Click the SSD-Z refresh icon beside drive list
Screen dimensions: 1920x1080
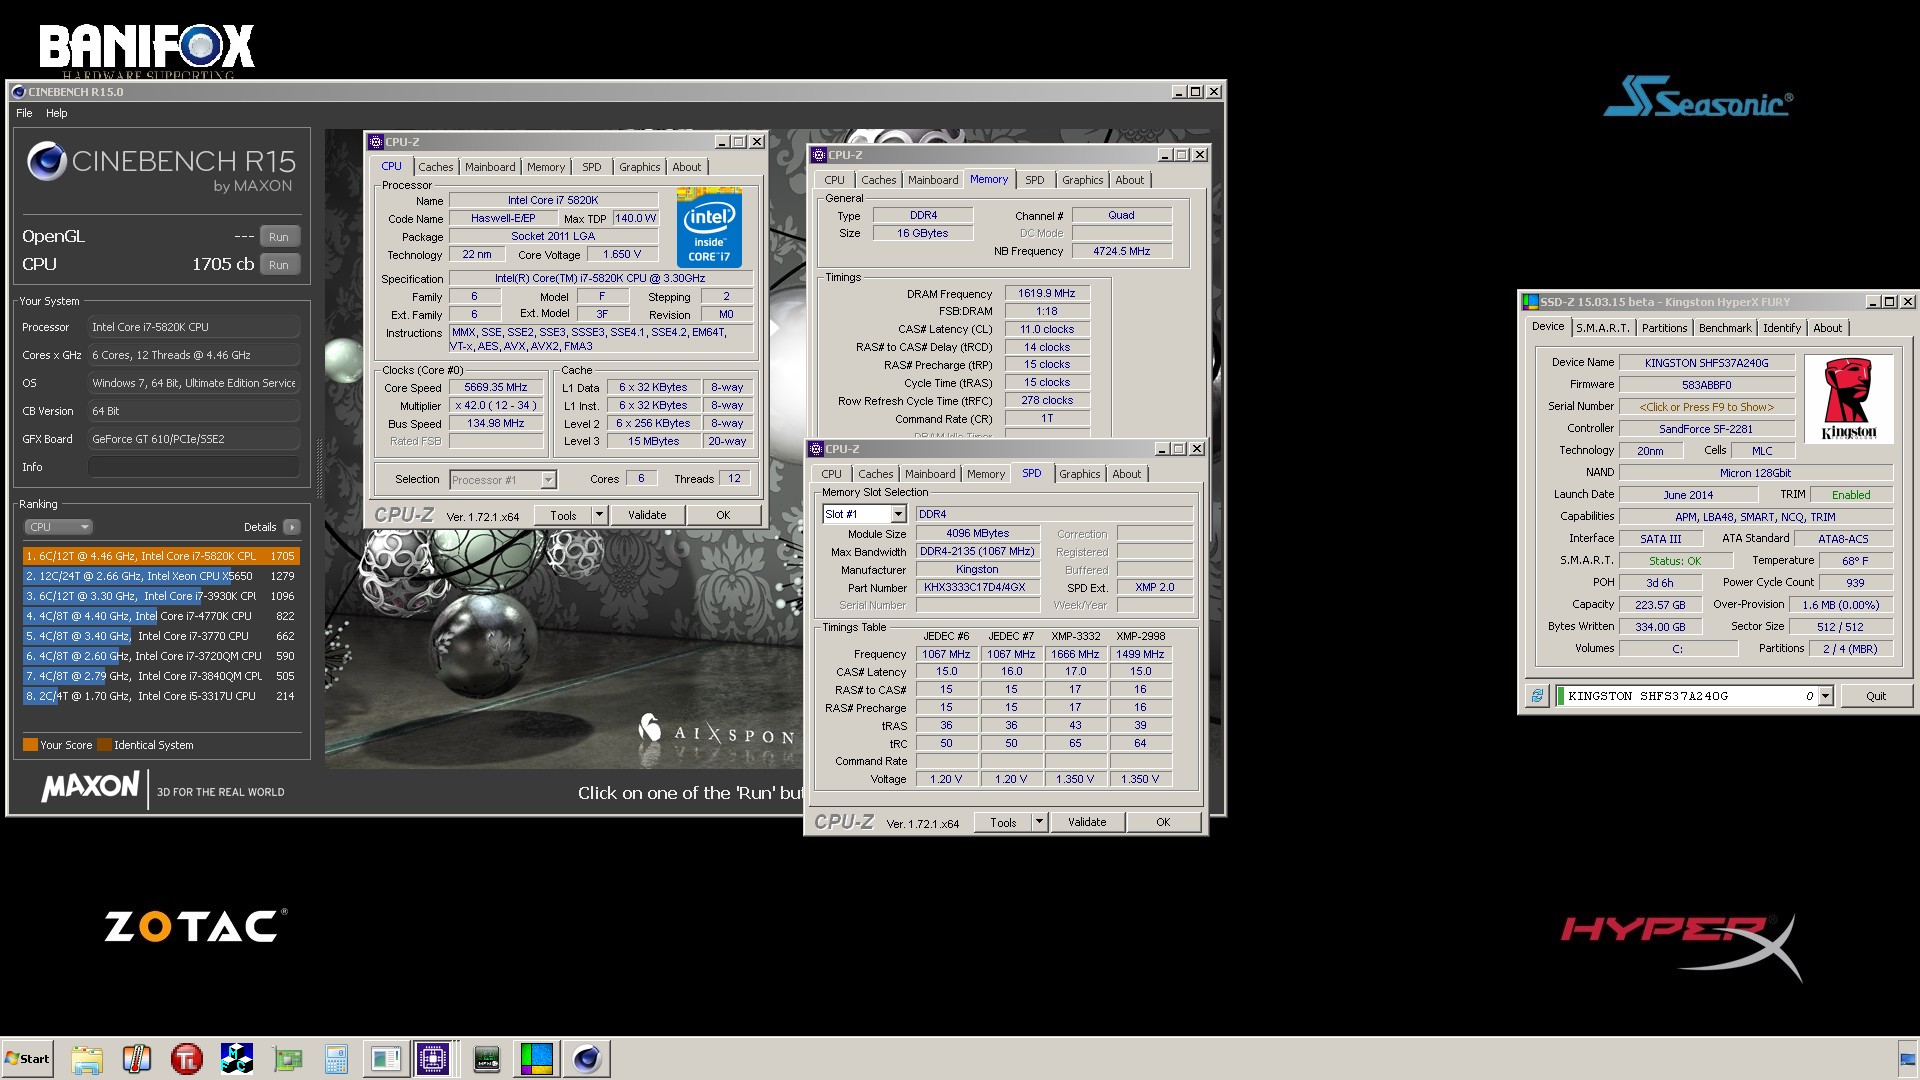tap(1537, 696)
